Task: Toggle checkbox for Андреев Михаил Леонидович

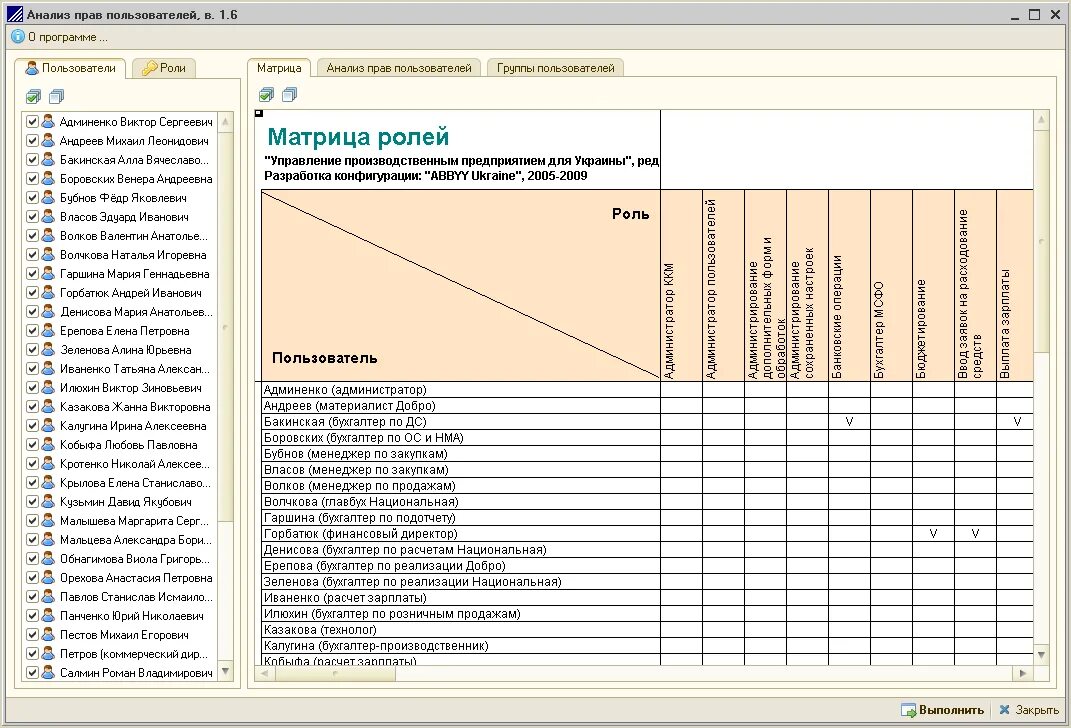Action: (x=31, y=141)
